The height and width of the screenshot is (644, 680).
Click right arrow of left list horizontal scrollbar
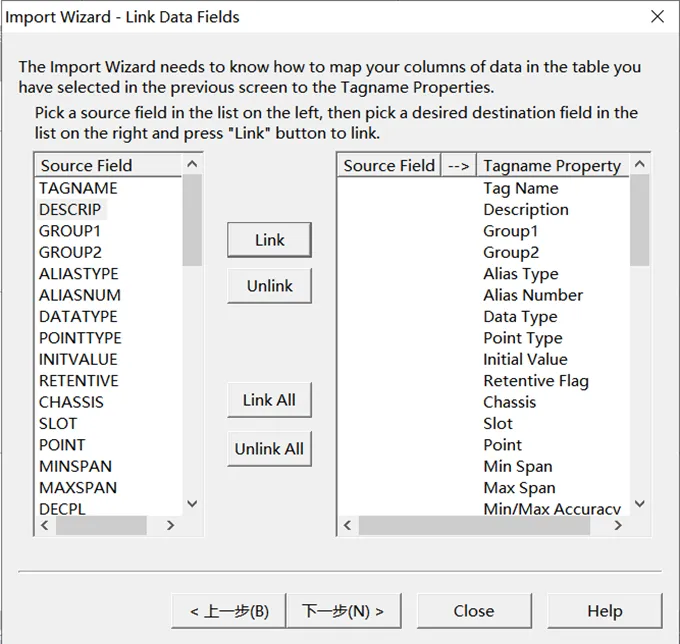(x=170, y=526)
